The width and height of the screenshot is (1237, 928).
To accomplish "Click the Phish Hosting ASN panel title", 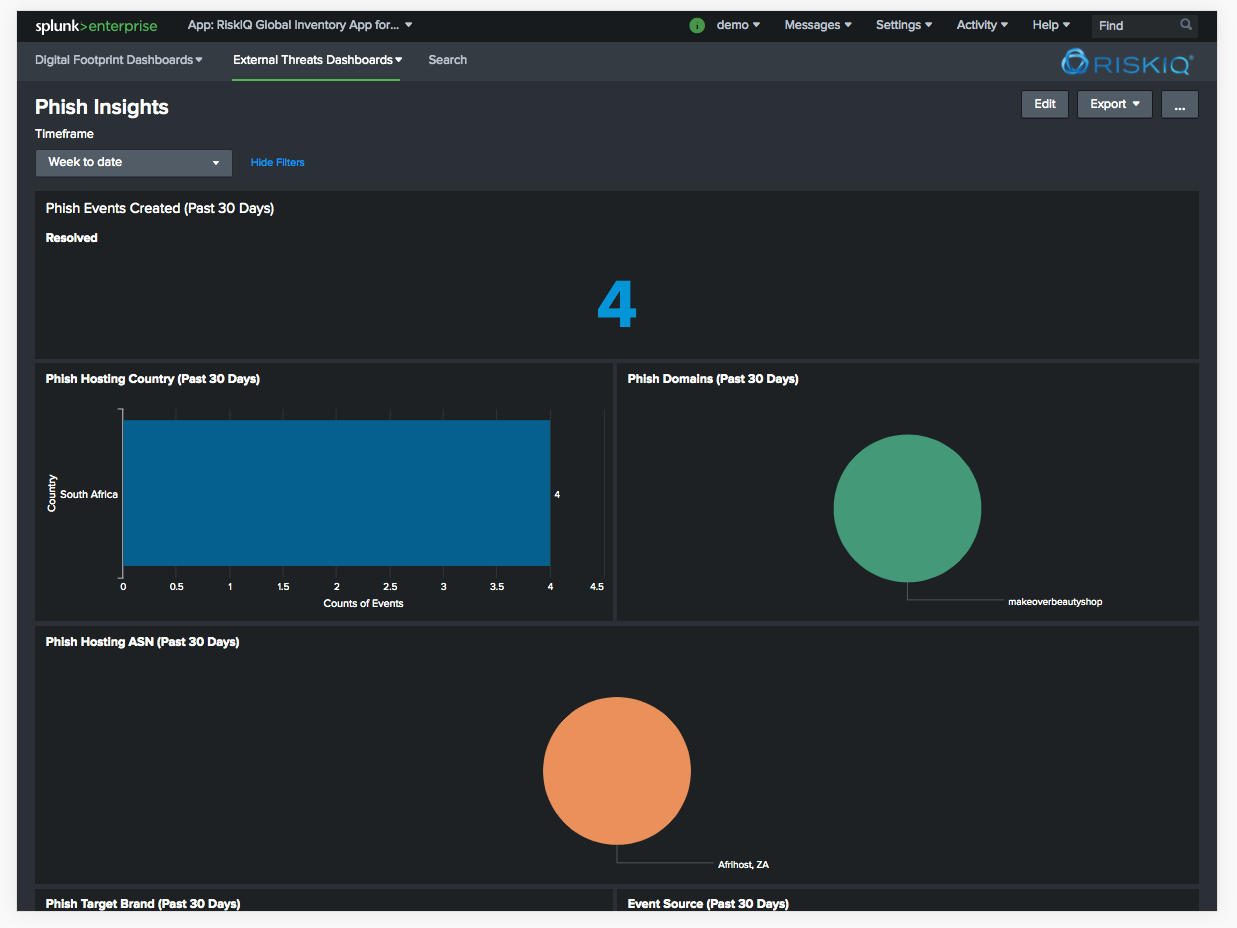I will point(143,642).
